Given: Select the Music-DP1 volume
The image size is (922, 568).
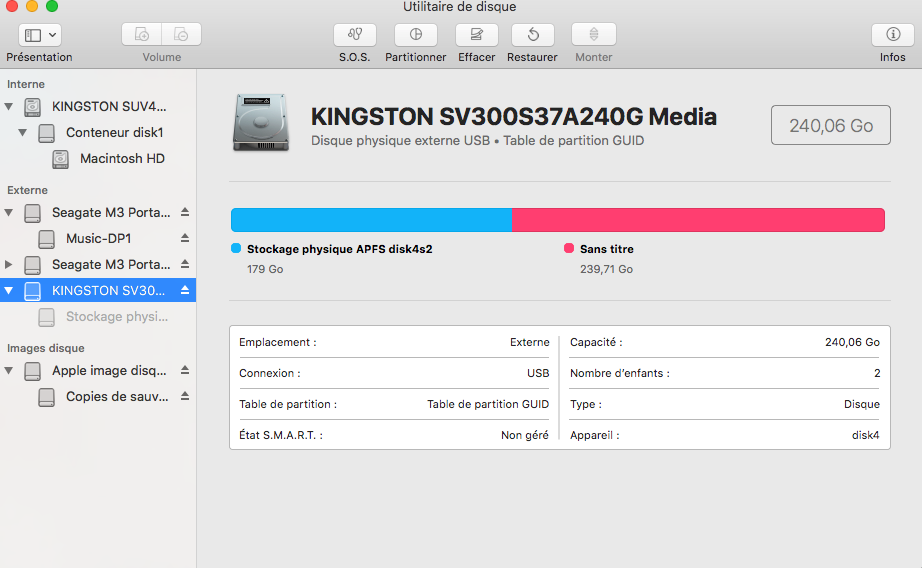Looking at the screenshot, I should (x=98, y=238).
